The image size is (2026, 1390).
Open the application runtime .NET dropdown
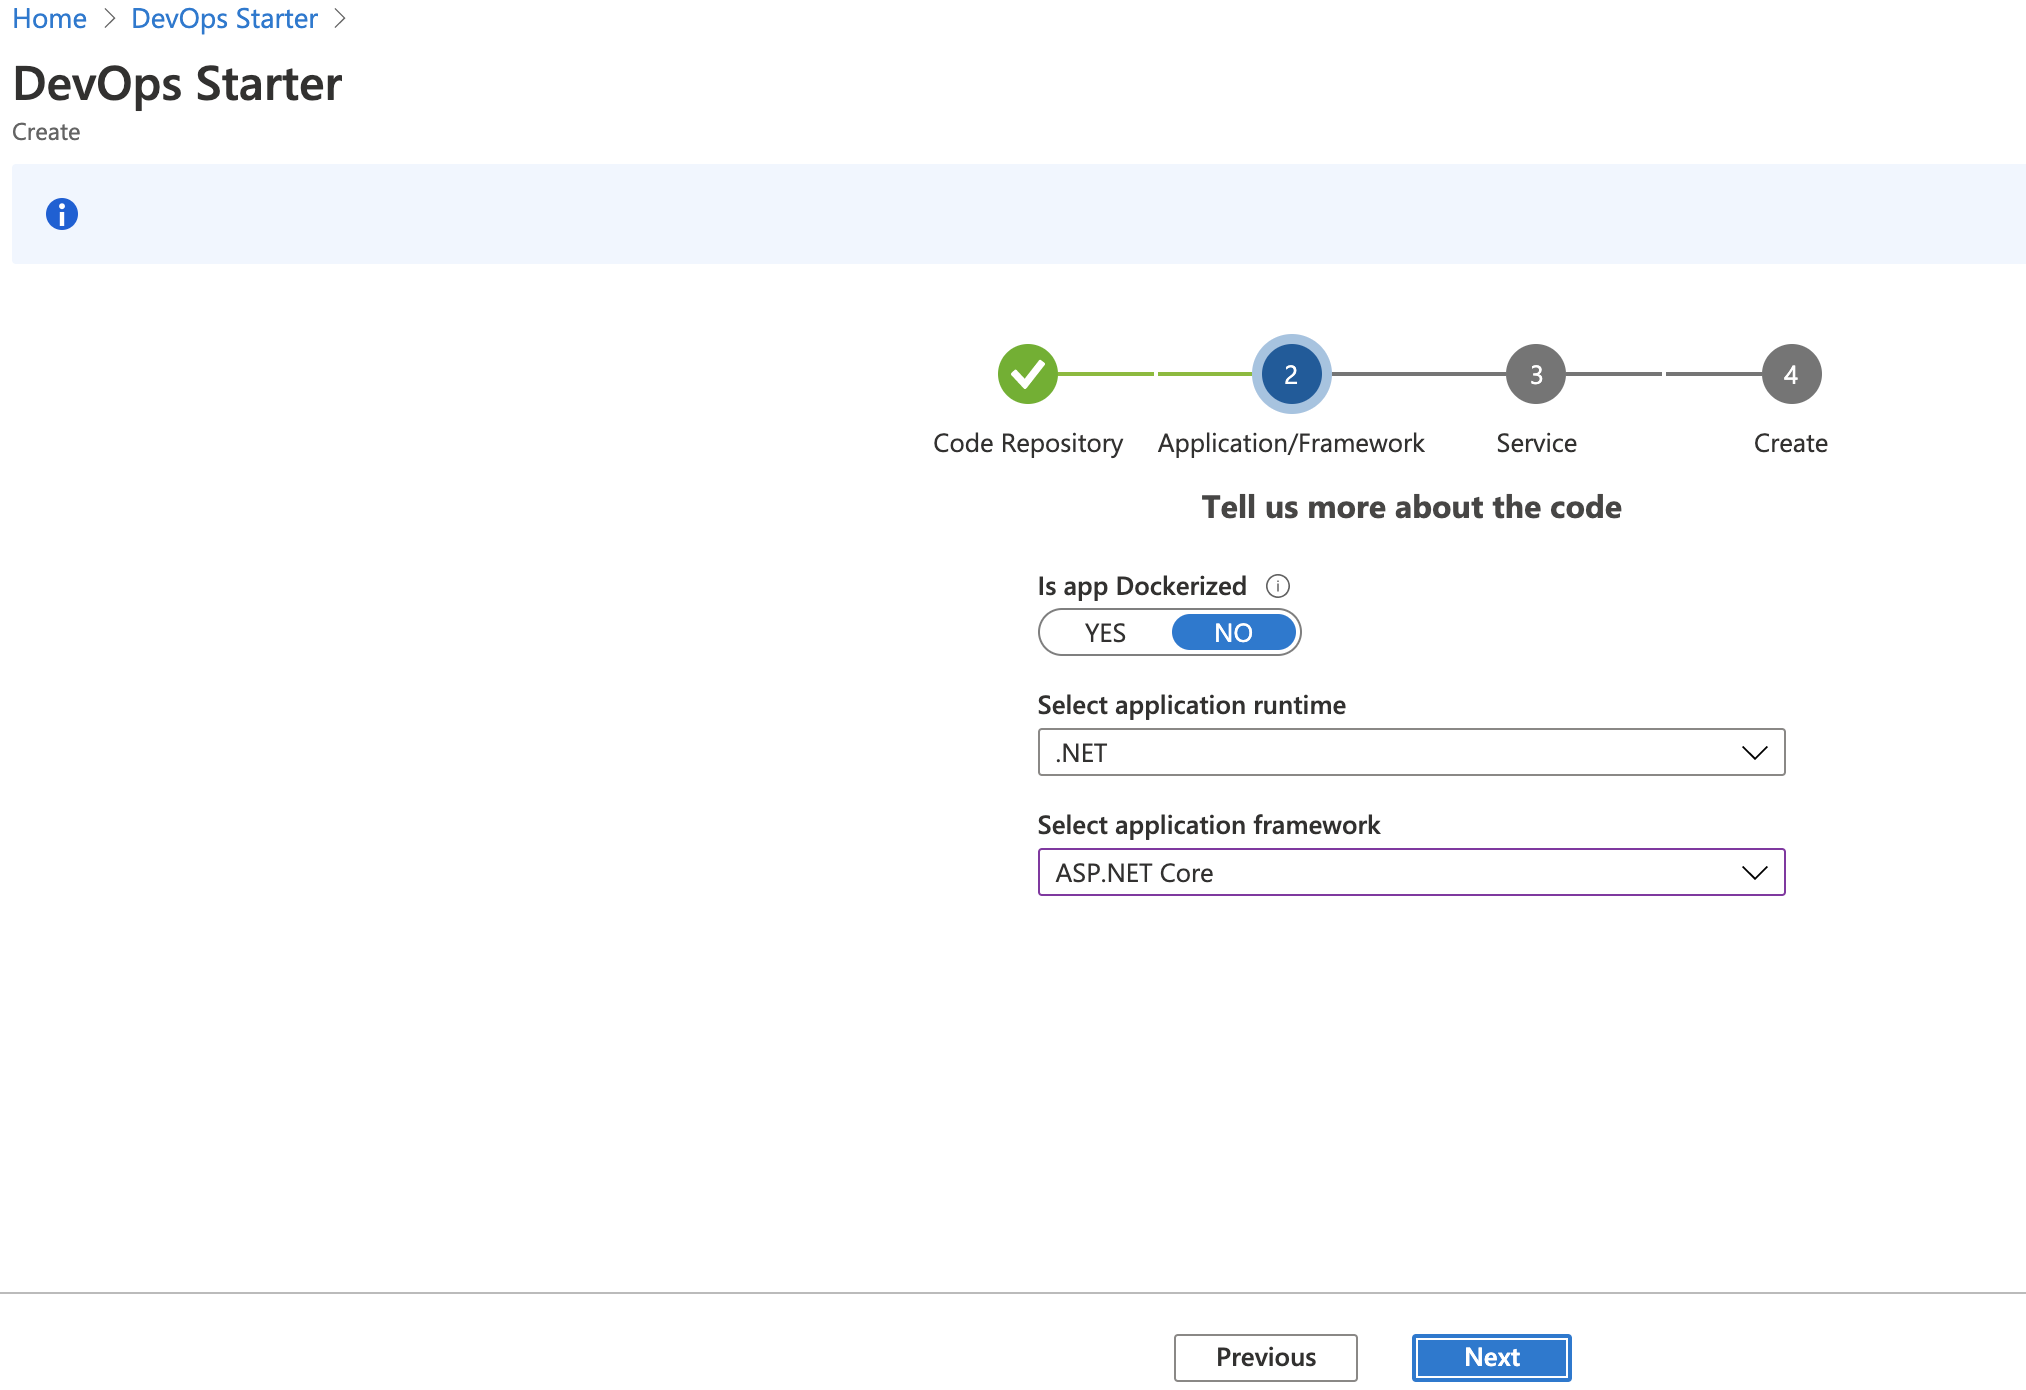coord(1390,753)
